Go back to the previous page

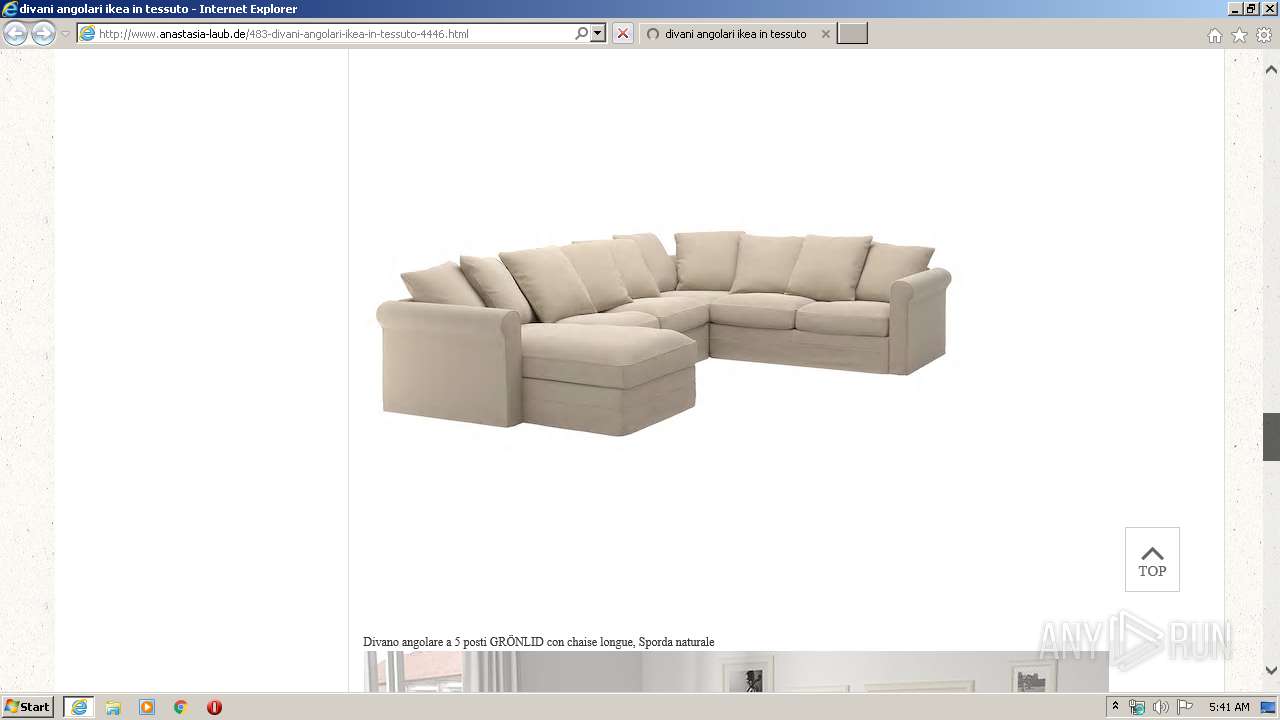click(15, 34)
